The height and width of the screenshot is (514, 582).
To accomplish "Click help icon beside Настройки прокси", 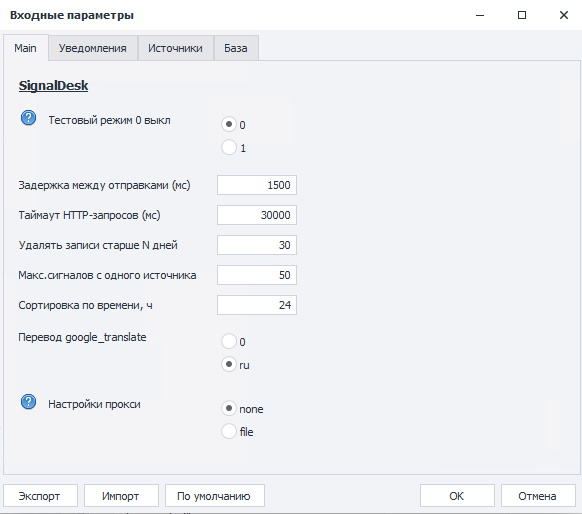I will click(28, 402).
